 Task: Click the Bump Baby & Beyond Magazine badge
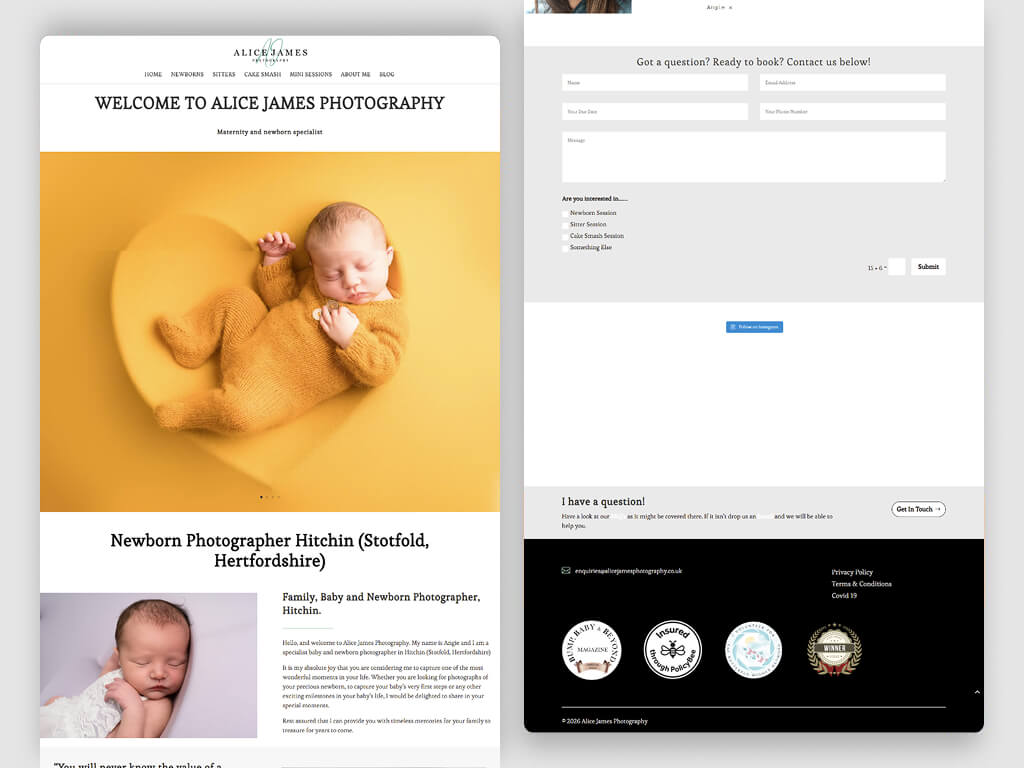592,650
